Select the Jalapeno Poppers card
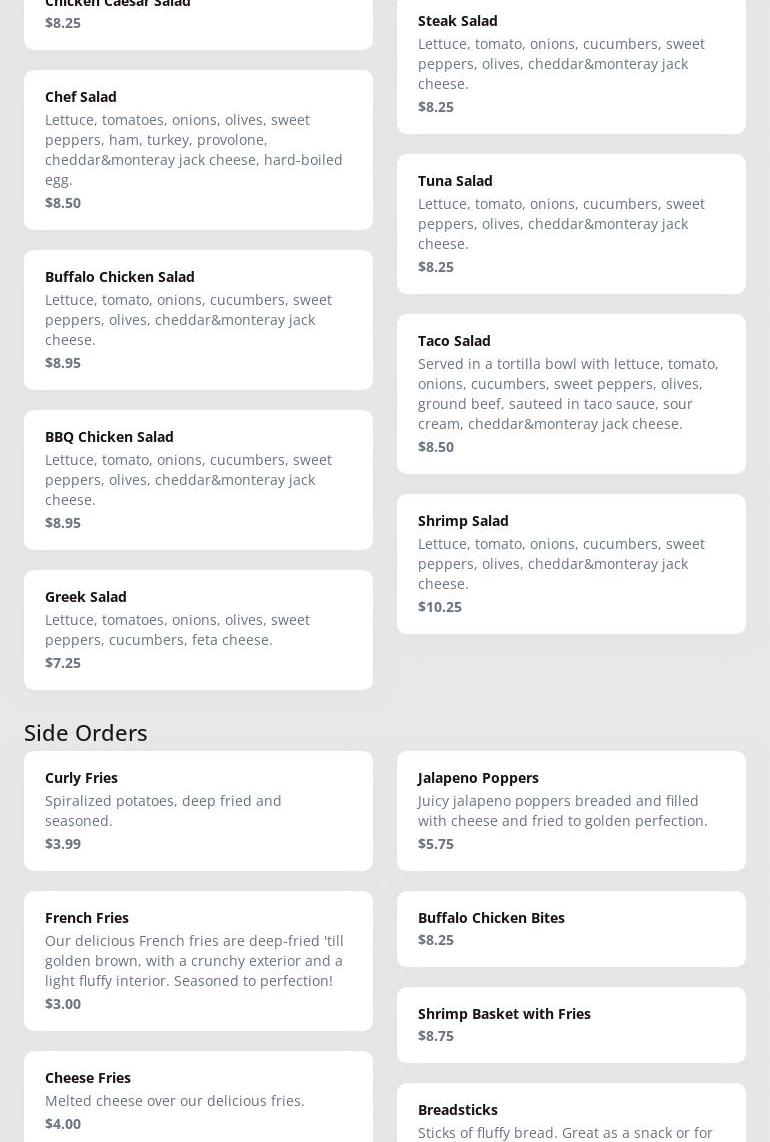The width and height of the screenshot is (770, 1142). click(571, 811)
